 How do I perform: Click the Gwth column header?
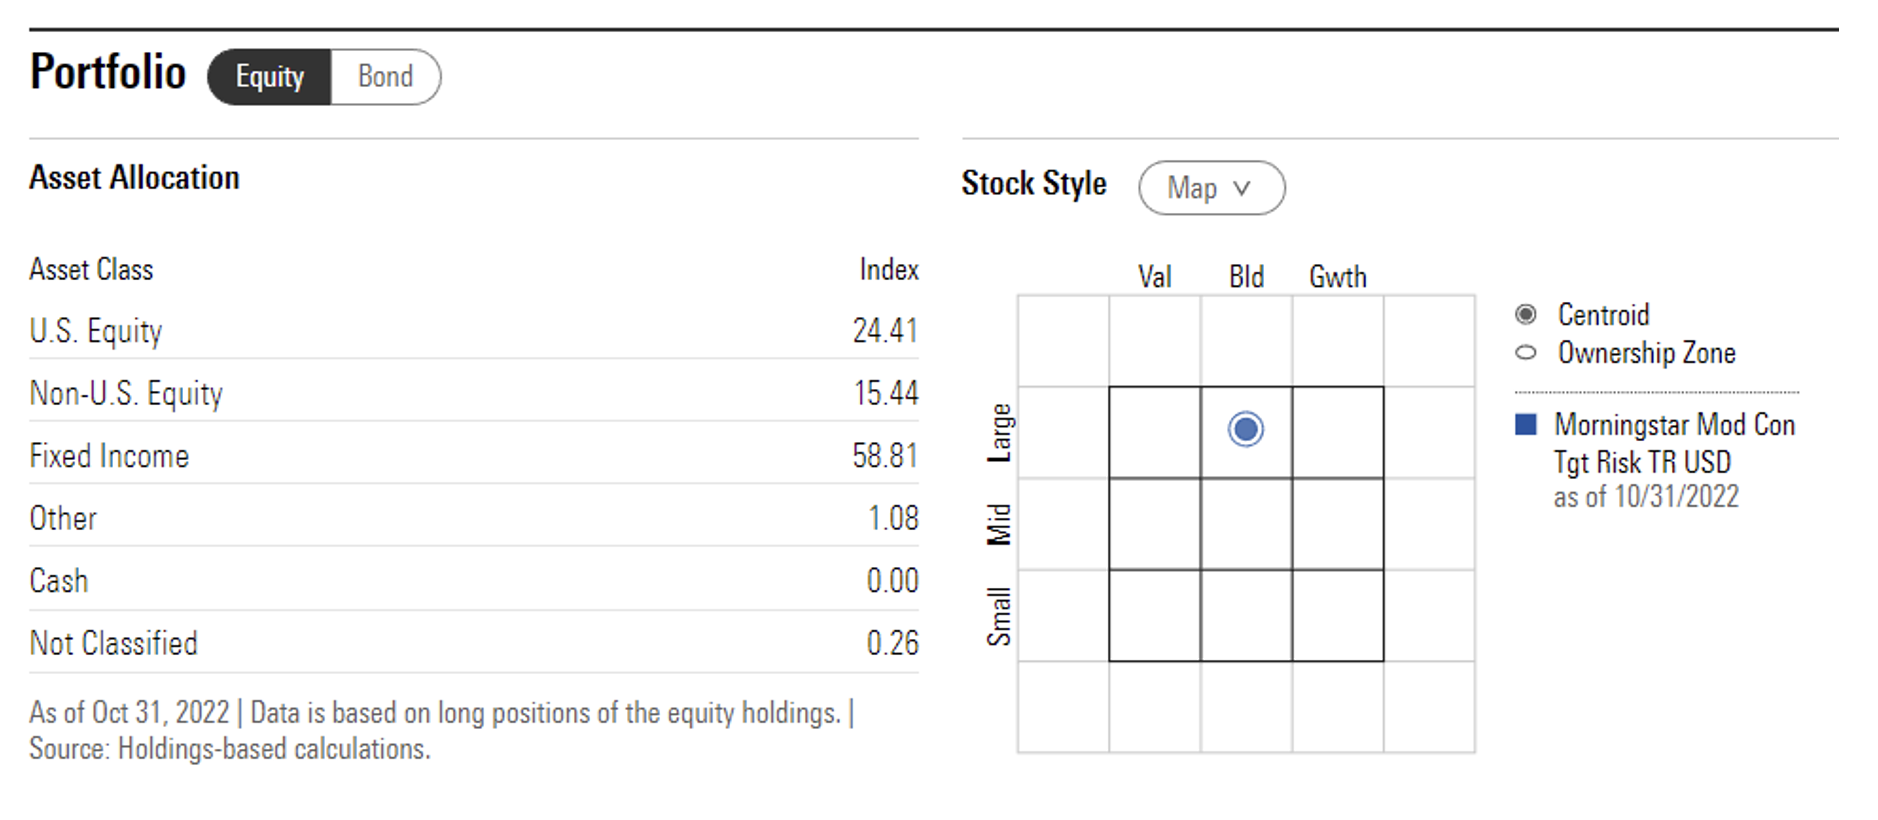[x=1337, y=276]
